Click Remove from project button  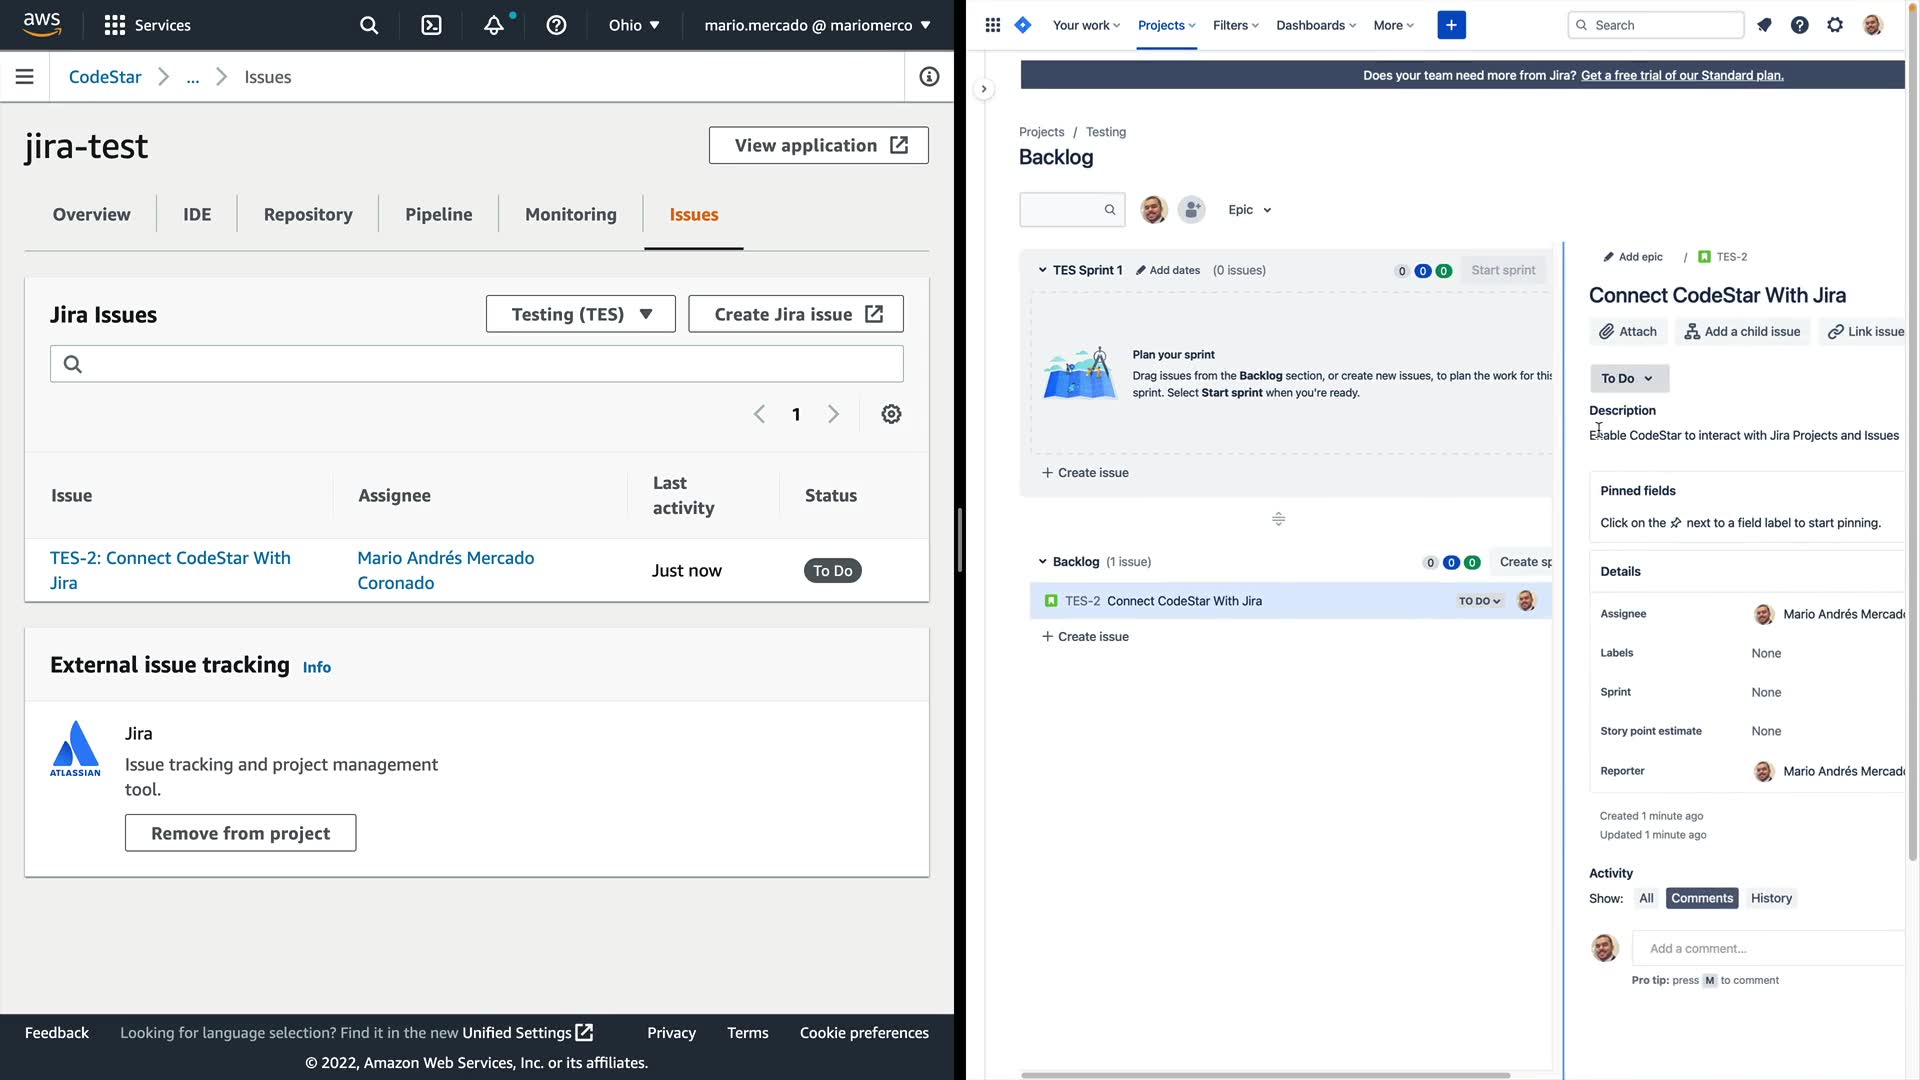pos(240,833)
